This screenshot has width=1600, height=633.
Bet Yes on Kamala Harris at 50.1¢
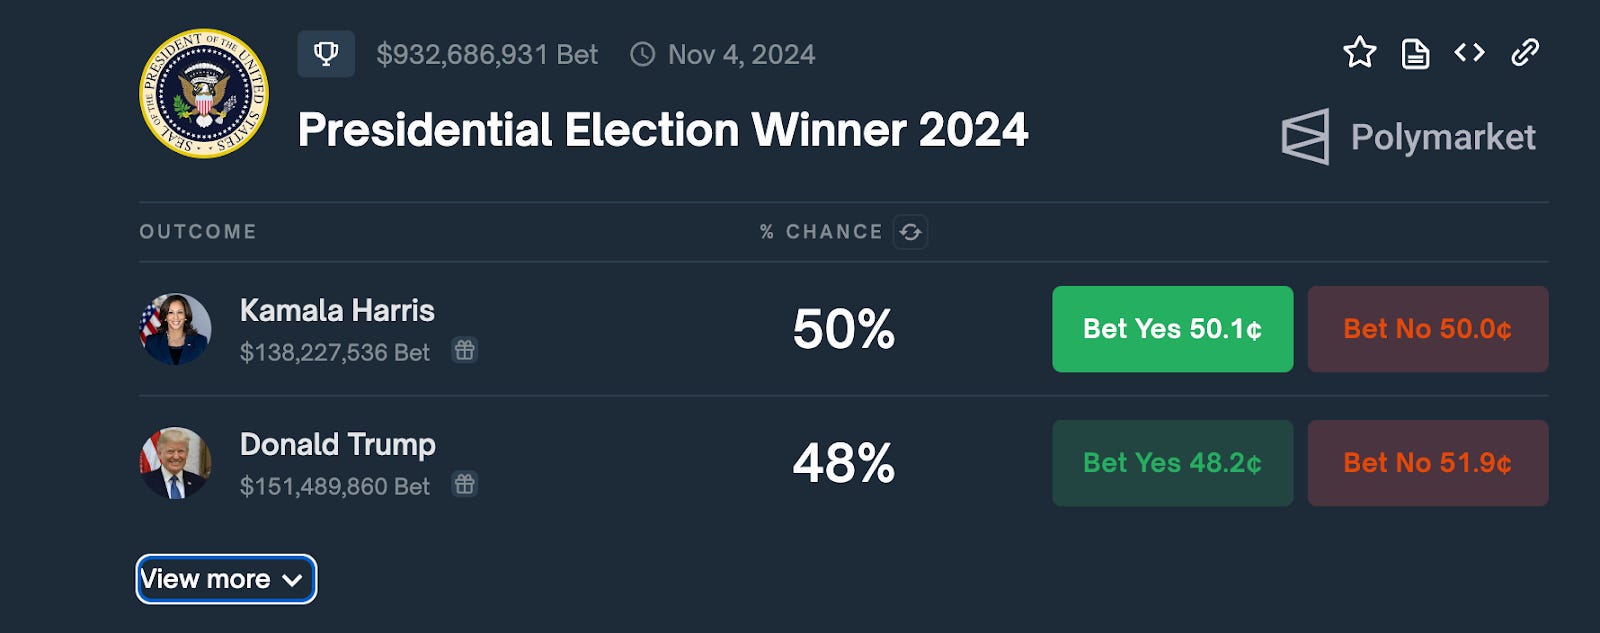[1172, 329]
